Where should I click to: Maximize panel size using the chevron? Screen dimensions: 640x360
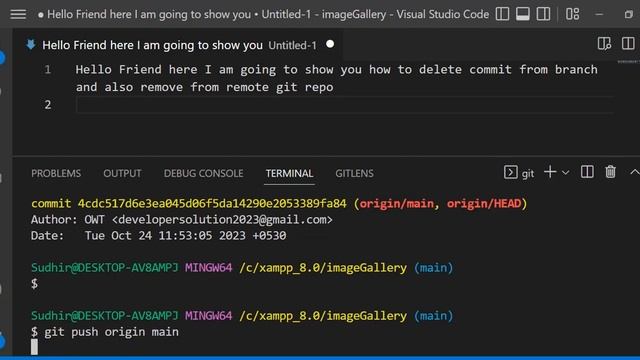[634, 172]
